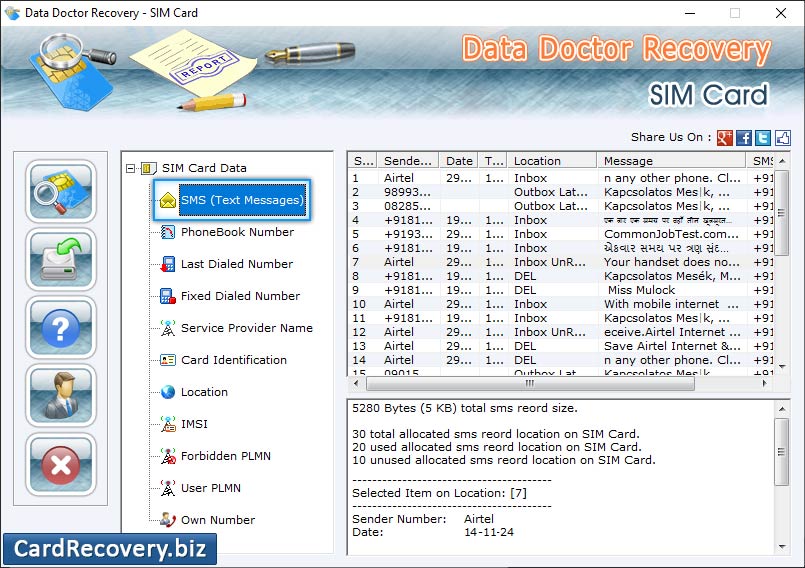Click the SMS table vertical scrollbar thumb
Viewport: 805px width, 568px height.
[782, 213]
